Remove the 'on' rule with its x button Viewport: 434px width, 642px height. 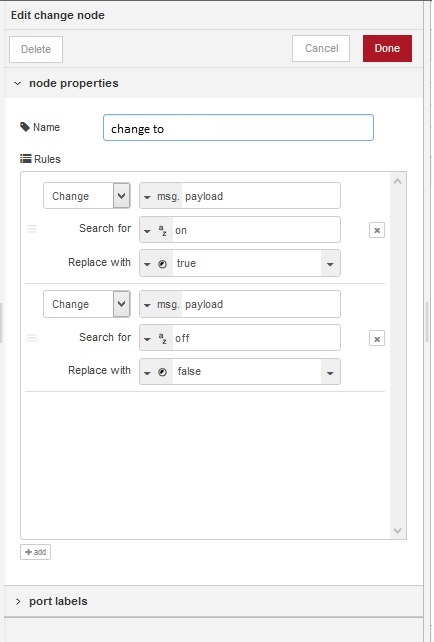tap(377, 231)
